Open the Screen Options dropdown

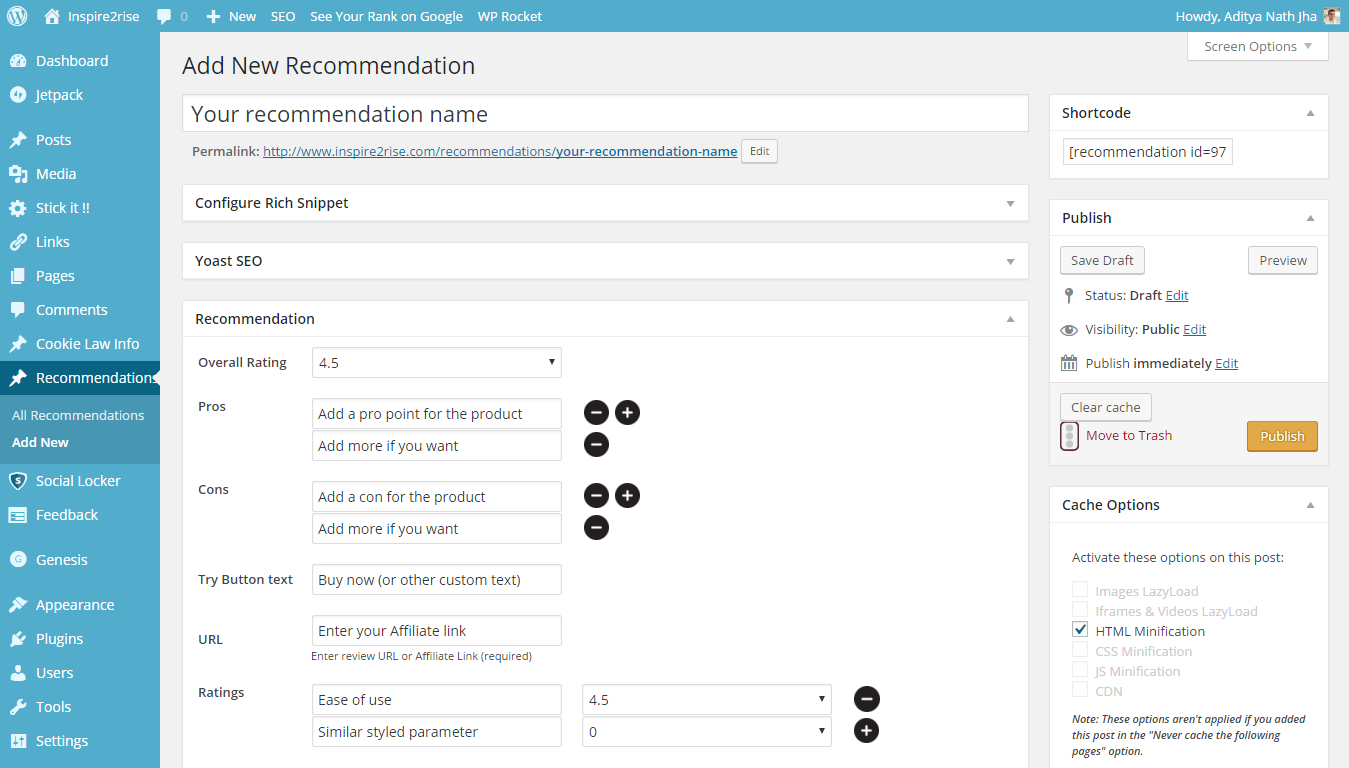click(x=1257, y=47)
